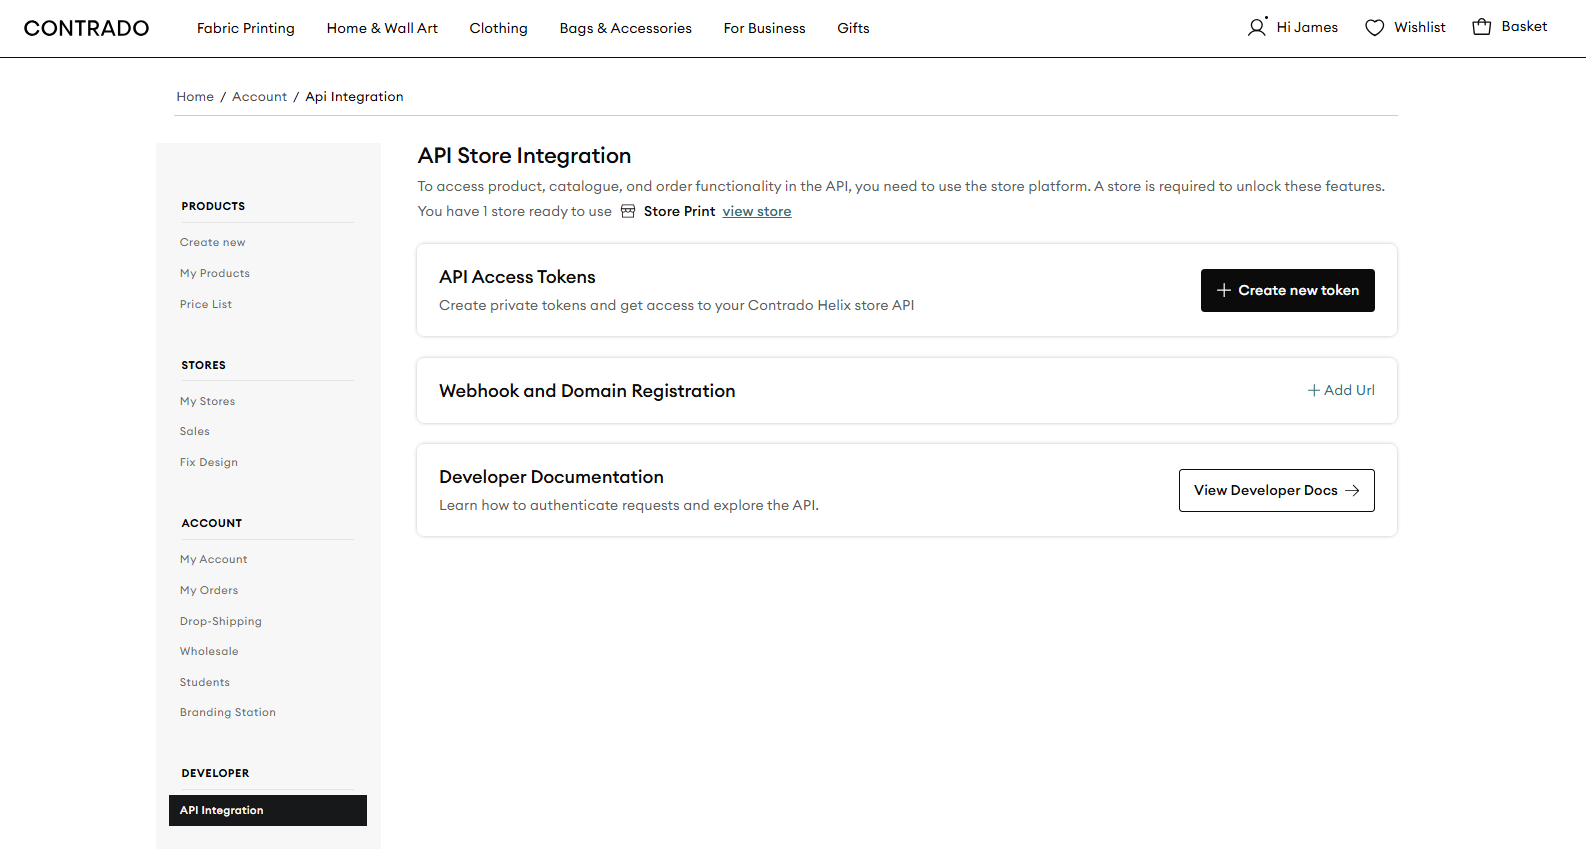Open the Gifts menu

coord(854,28)
